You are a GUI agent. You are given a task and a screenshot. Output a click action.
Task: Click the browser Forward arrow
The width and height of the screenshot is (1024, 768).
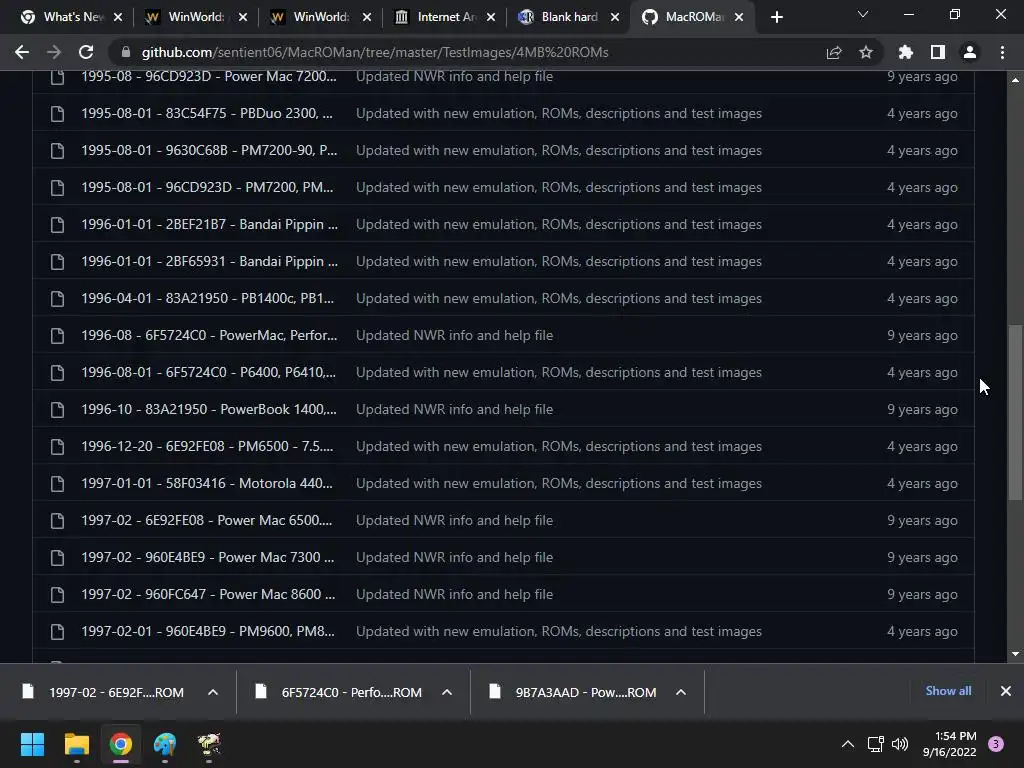point(54,52)
